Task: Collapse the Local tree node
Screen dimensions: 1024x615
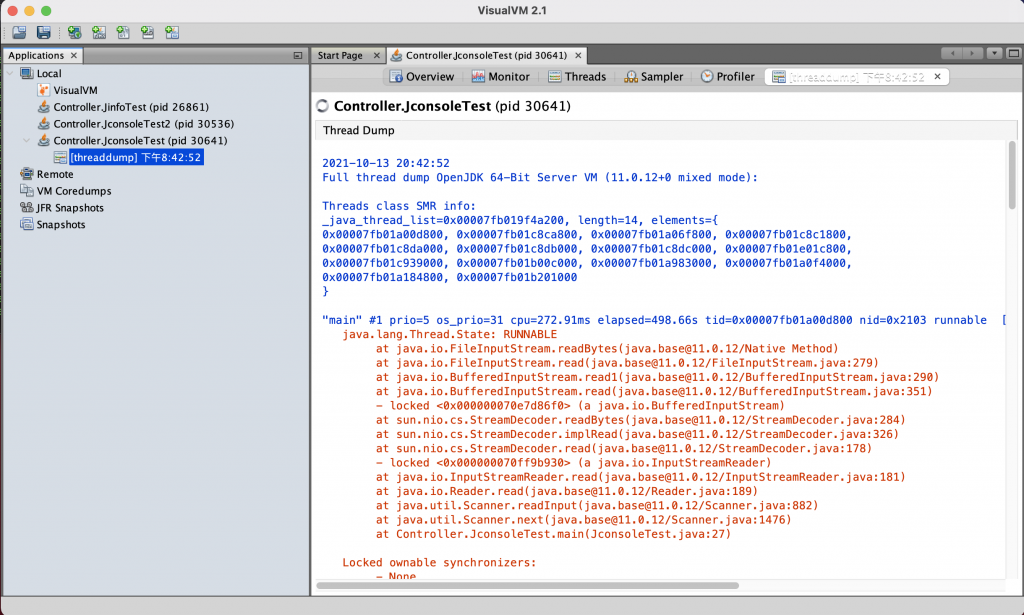Action: [10, 73]
